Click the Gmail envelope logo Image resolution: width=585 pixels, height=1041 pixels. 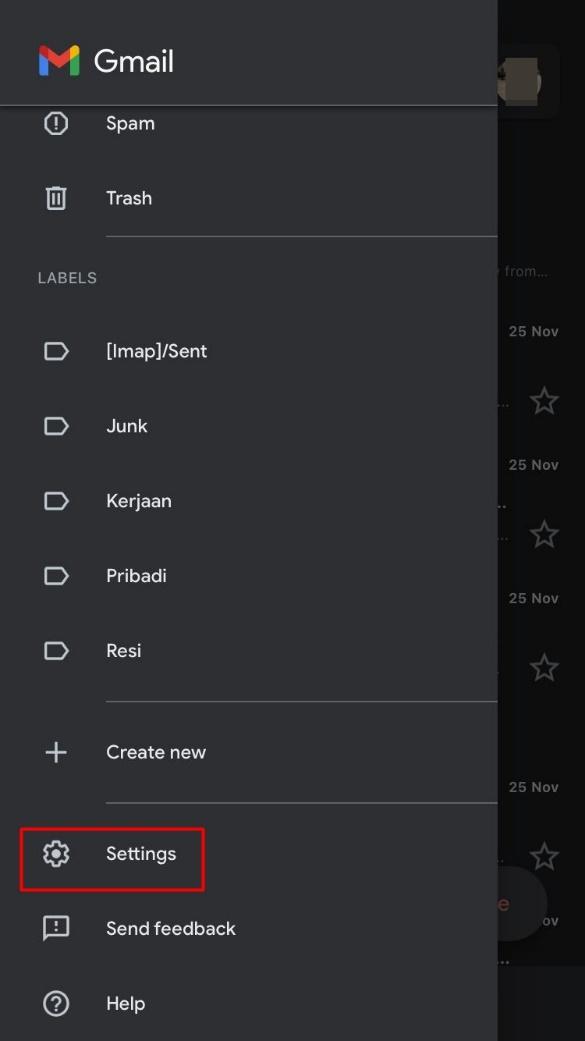pyautogui.click(x=59, y=60)
